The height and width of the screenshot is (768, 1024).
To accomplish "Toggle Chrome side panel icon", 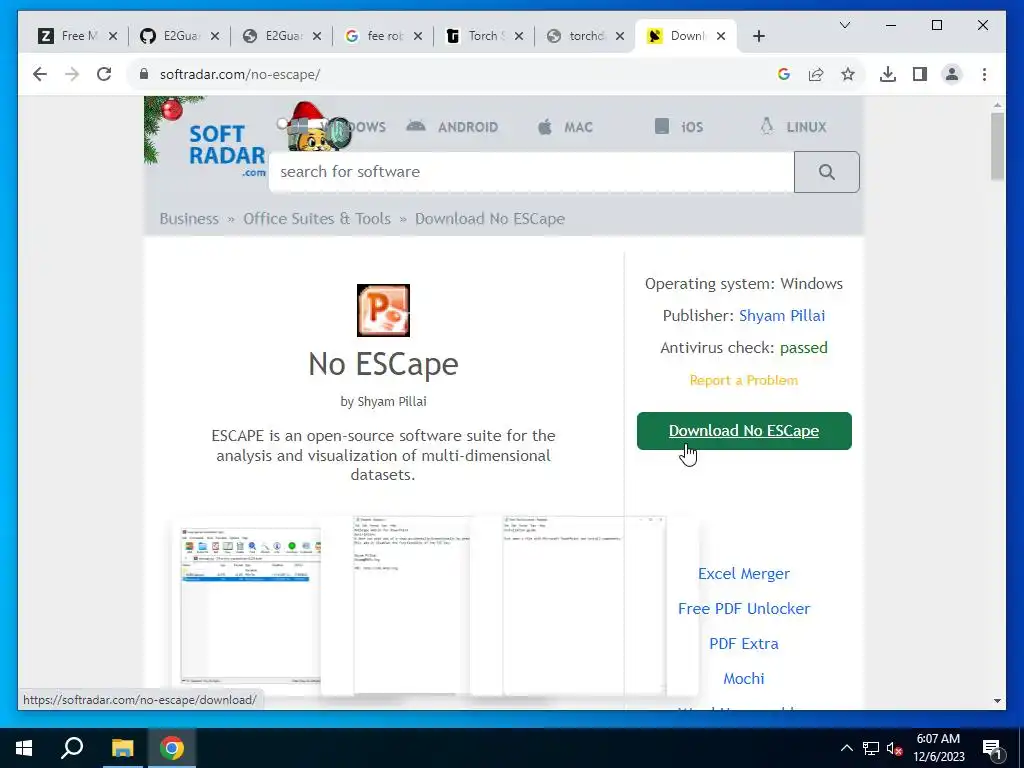I will pos(920,74).
